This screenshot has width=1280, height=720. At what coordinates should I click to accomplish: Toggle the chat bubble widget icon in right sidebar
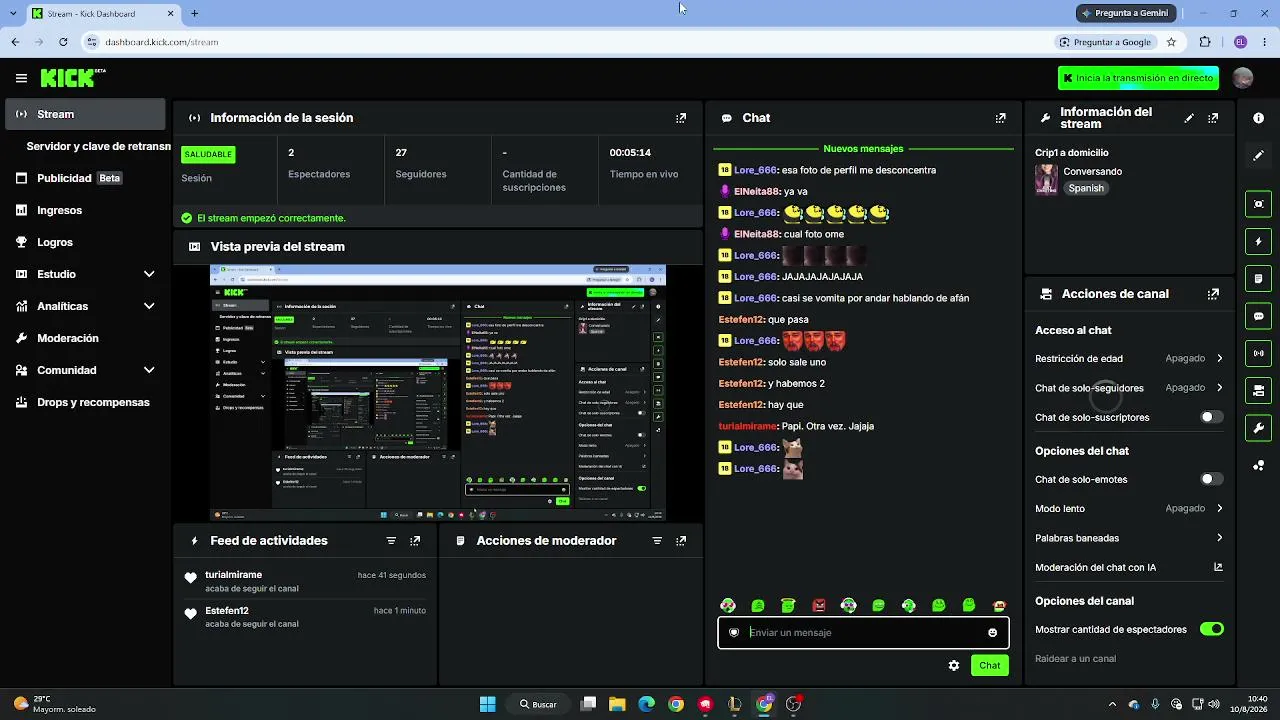click(x=1258, y=316)
